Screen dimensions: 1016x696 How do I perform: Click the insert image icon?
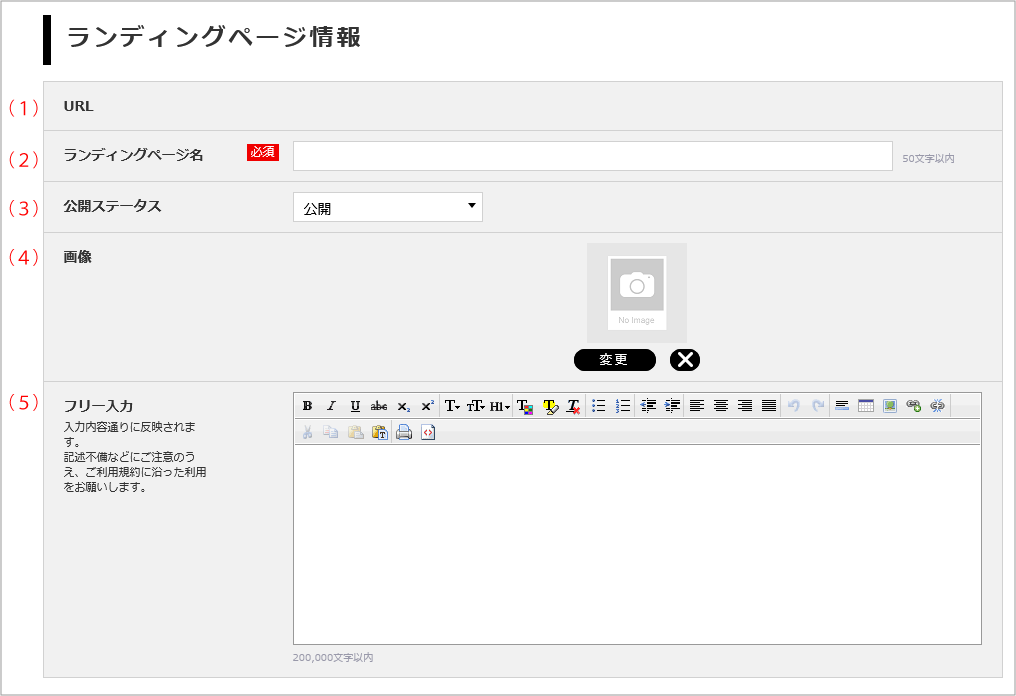coord(888,405)
